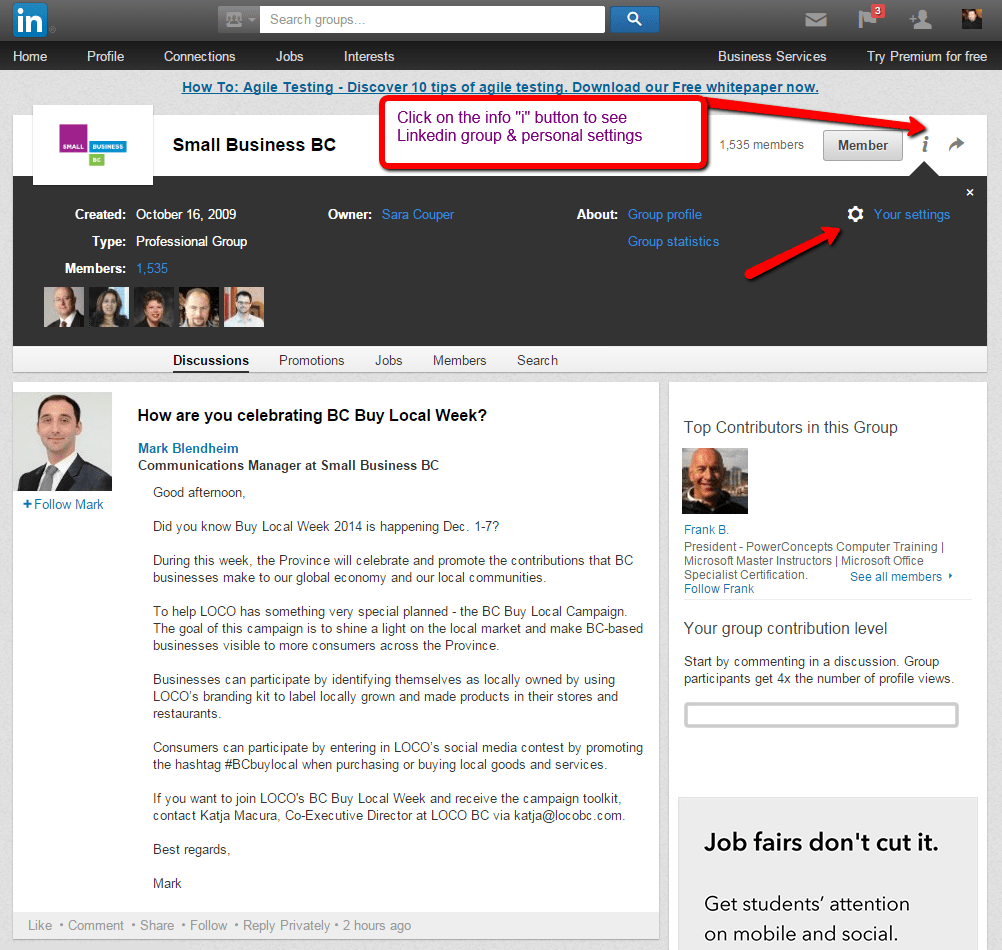The height and width of the screenshot is (950, 1002).
Task: Open the agile testing whitepaper link
Action: pyautogui.click(x=501, y=87)
